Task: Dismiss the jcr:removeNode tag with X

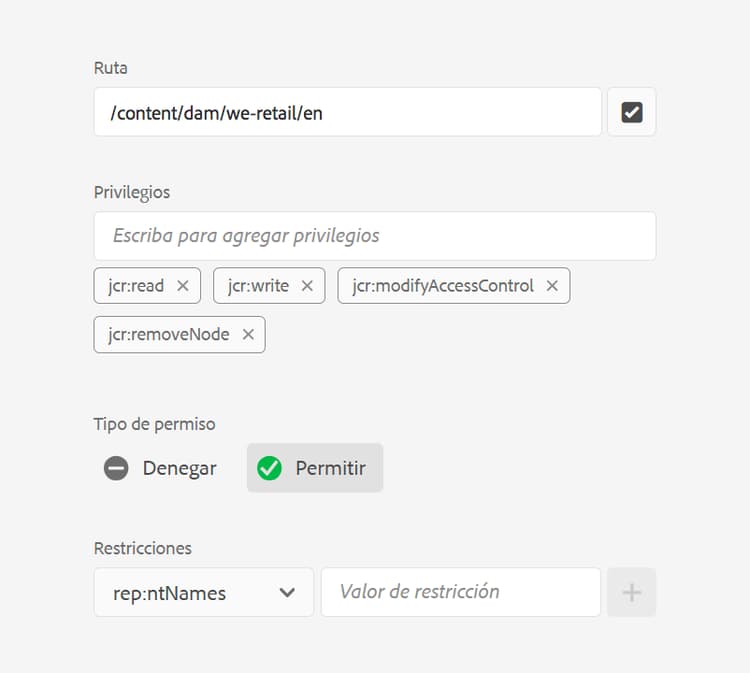Action: pos(248,335)
